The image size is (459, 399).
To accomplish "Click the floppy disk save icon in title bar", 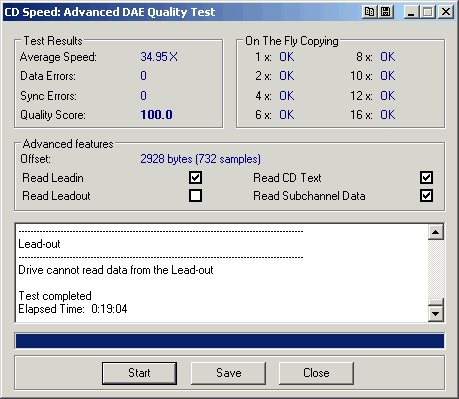I will (x=386, y=12).
